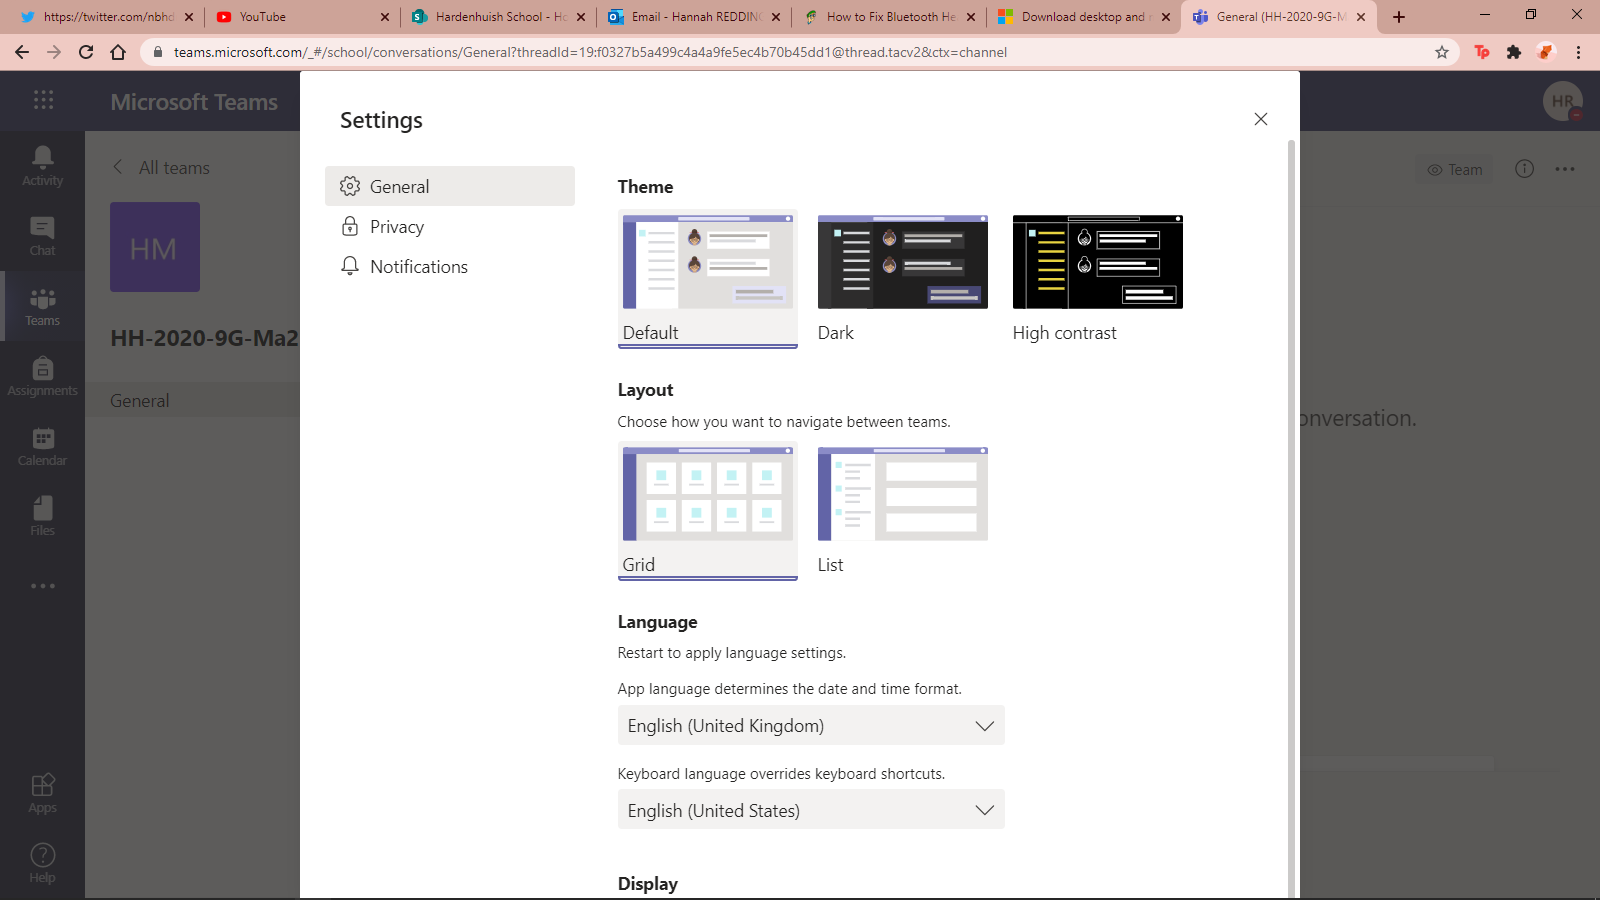
Task: Click the HR profile avatar
Action: [1563, 101]
